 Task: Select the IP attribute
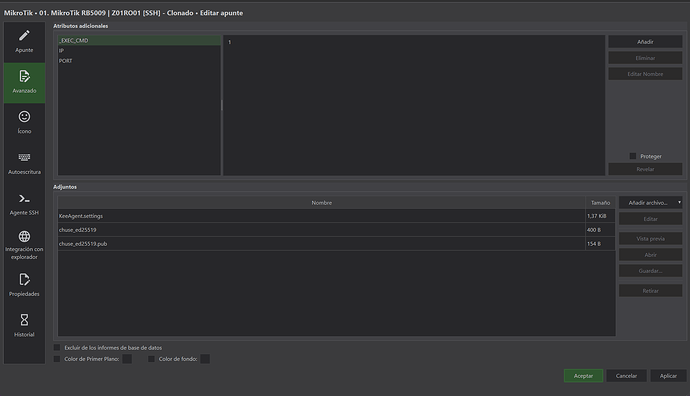click(139, 51)
